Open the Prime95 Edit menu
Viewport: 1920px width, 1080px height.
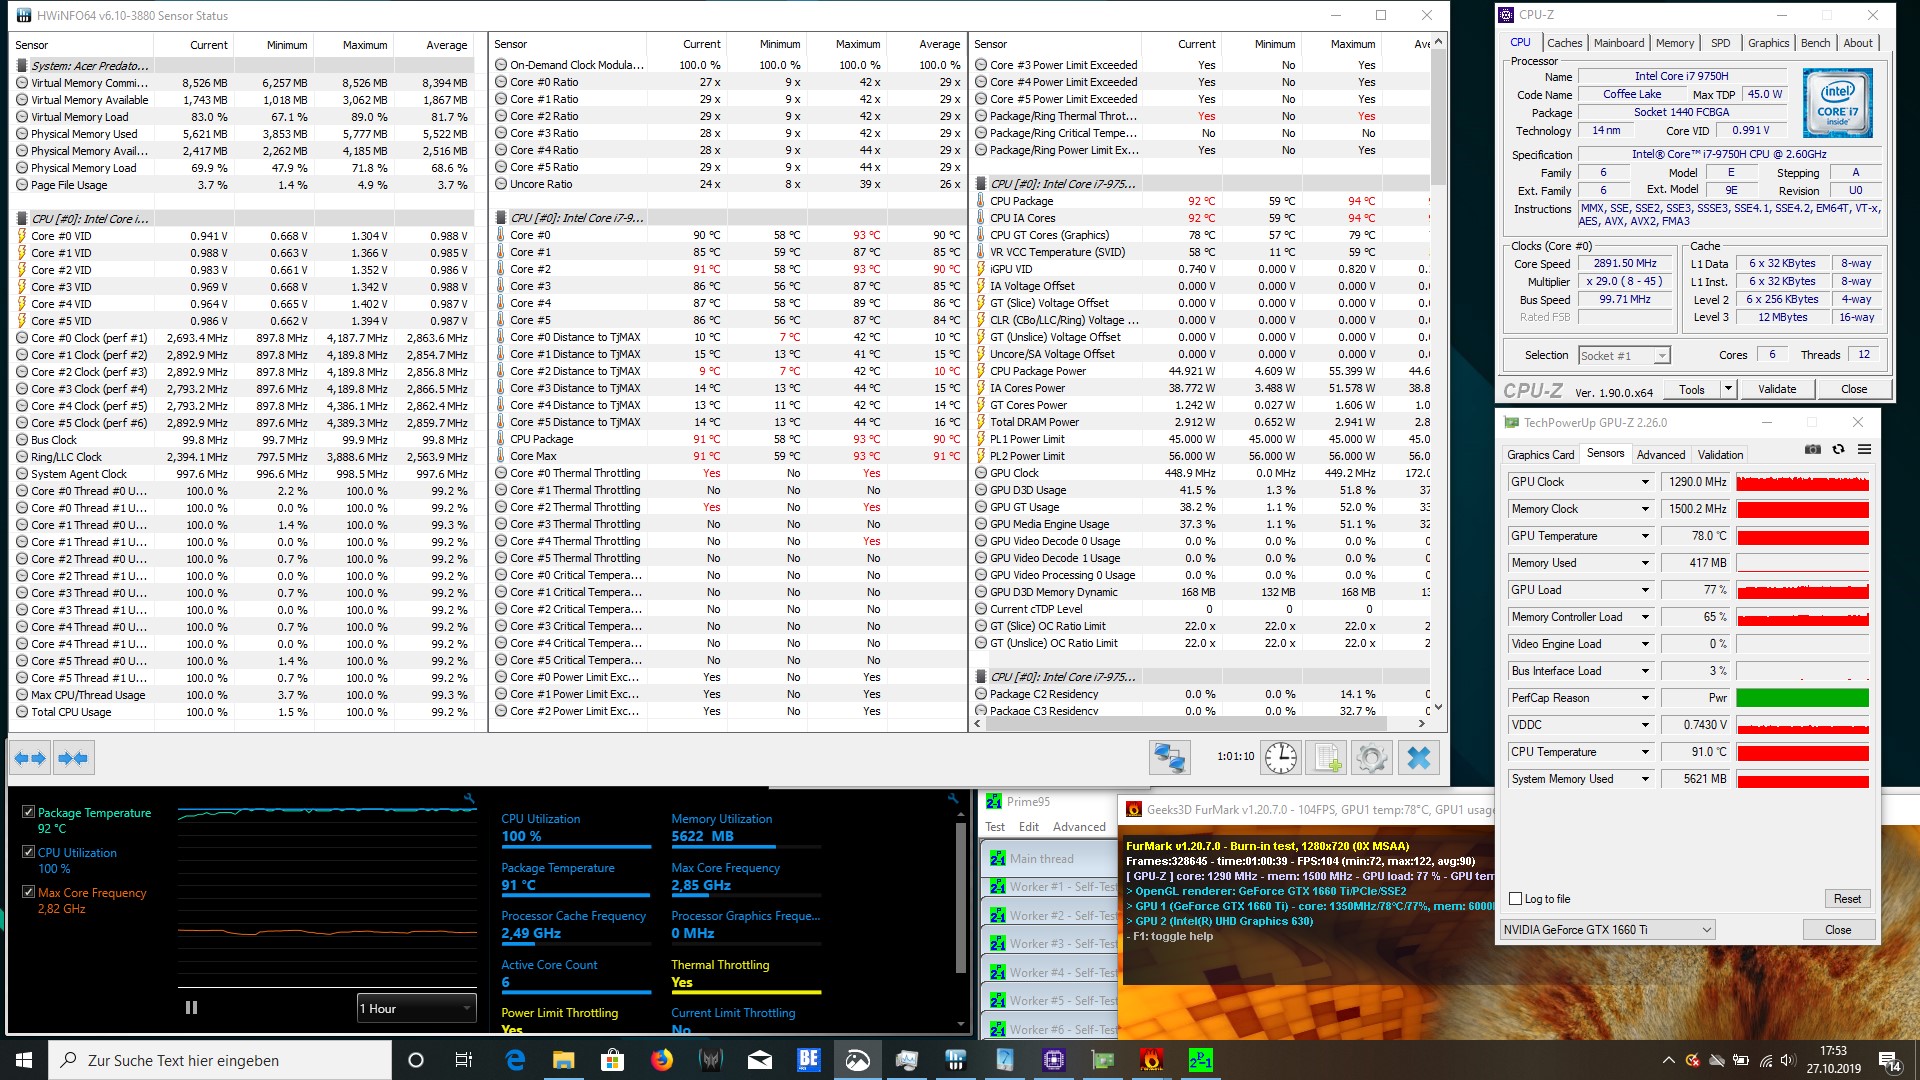pos(1029,827)
